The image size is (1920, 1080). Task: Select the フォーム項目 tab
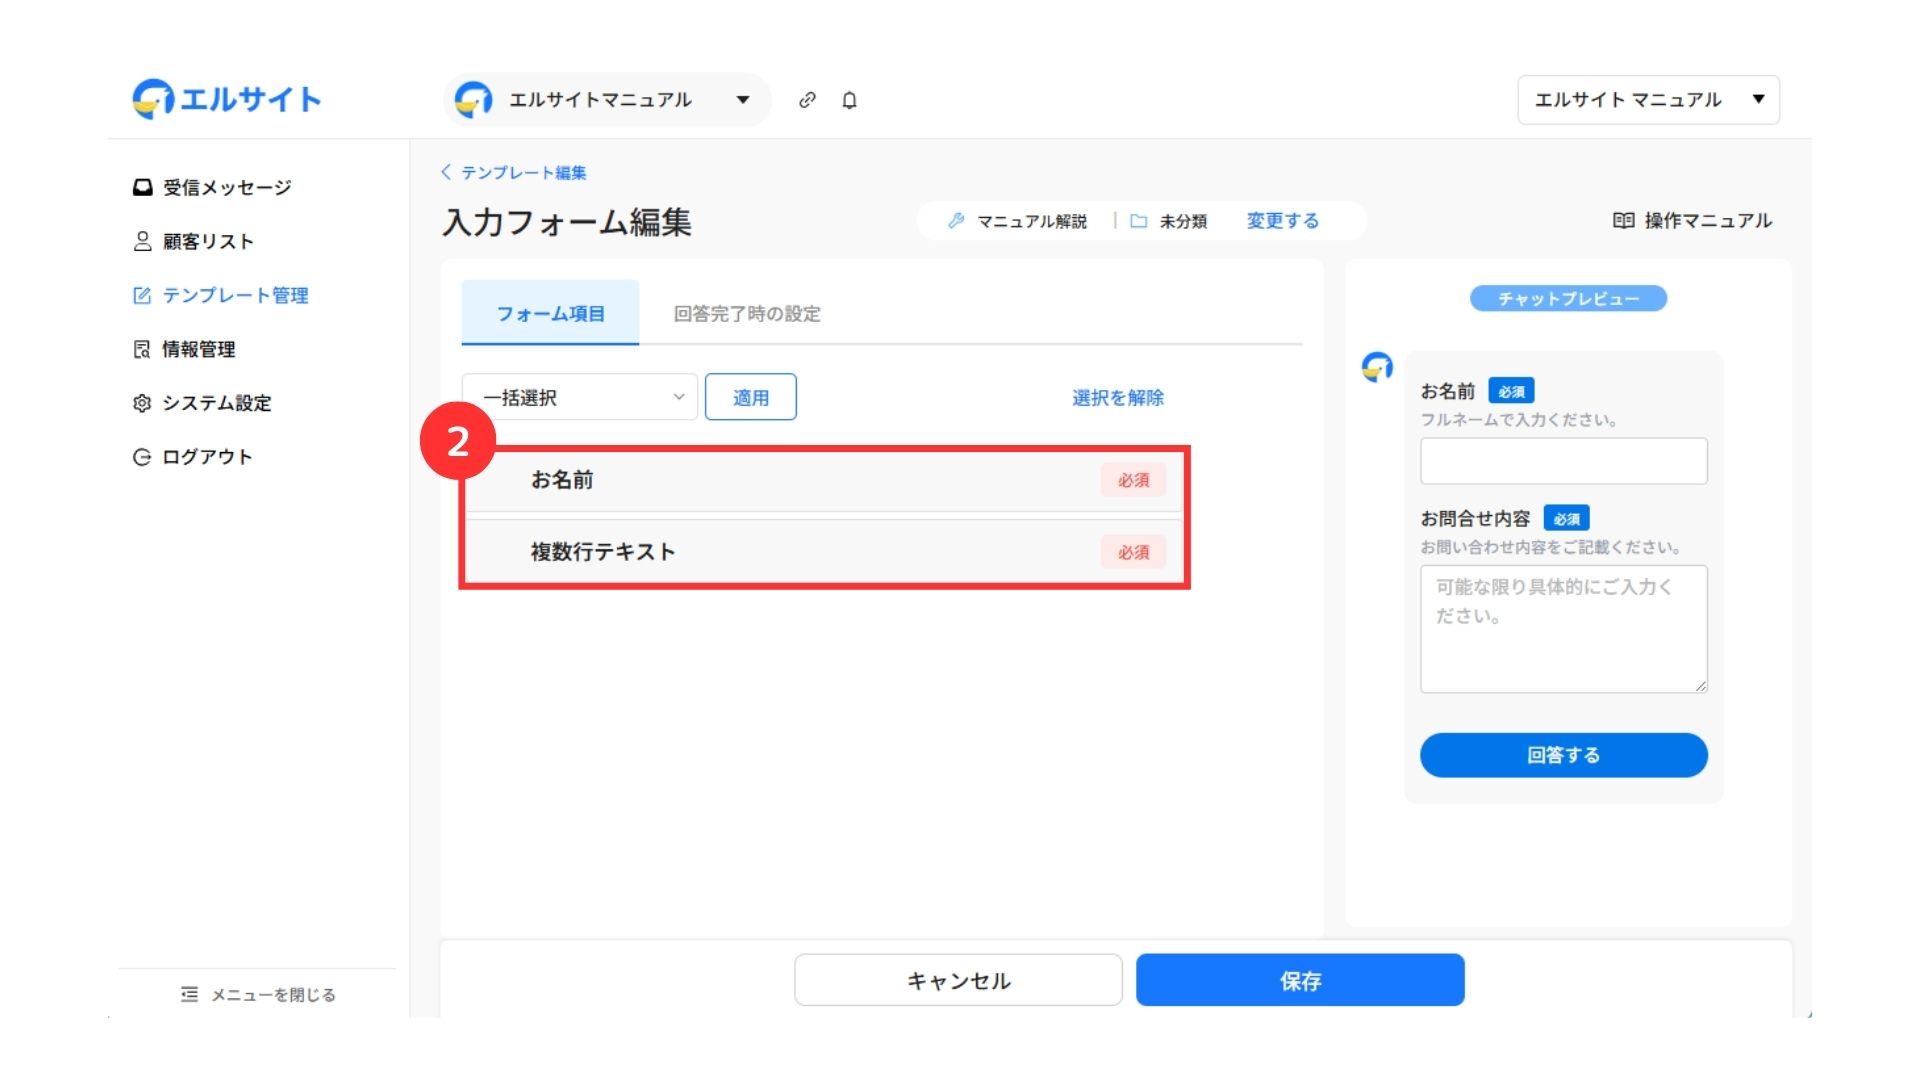coord(550,314)
